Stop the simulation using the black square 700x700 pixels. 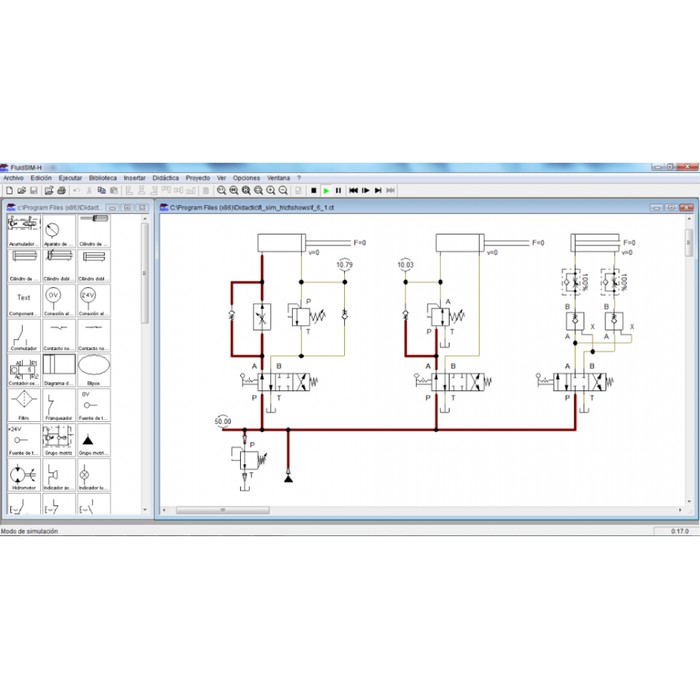click(x=313, y=190)
